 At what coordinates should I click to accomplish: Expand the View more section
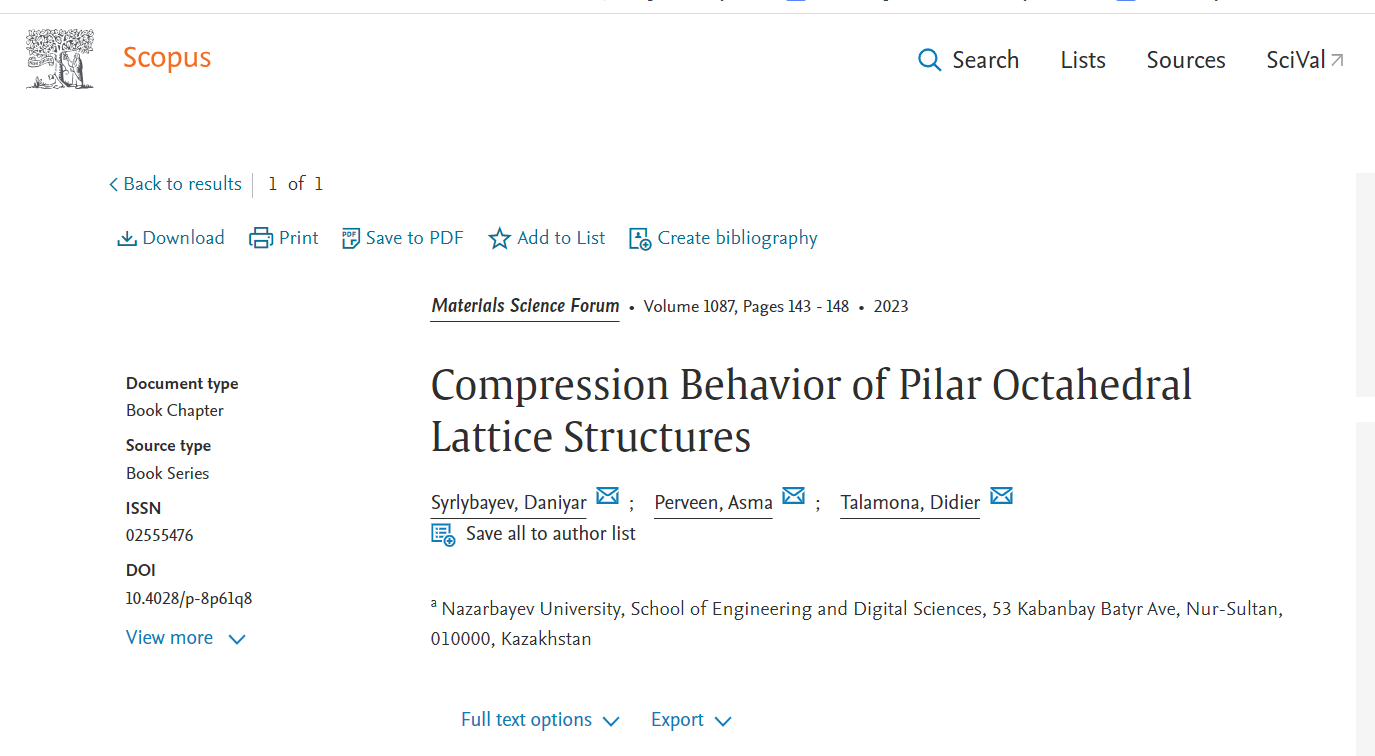coord(186,638)
